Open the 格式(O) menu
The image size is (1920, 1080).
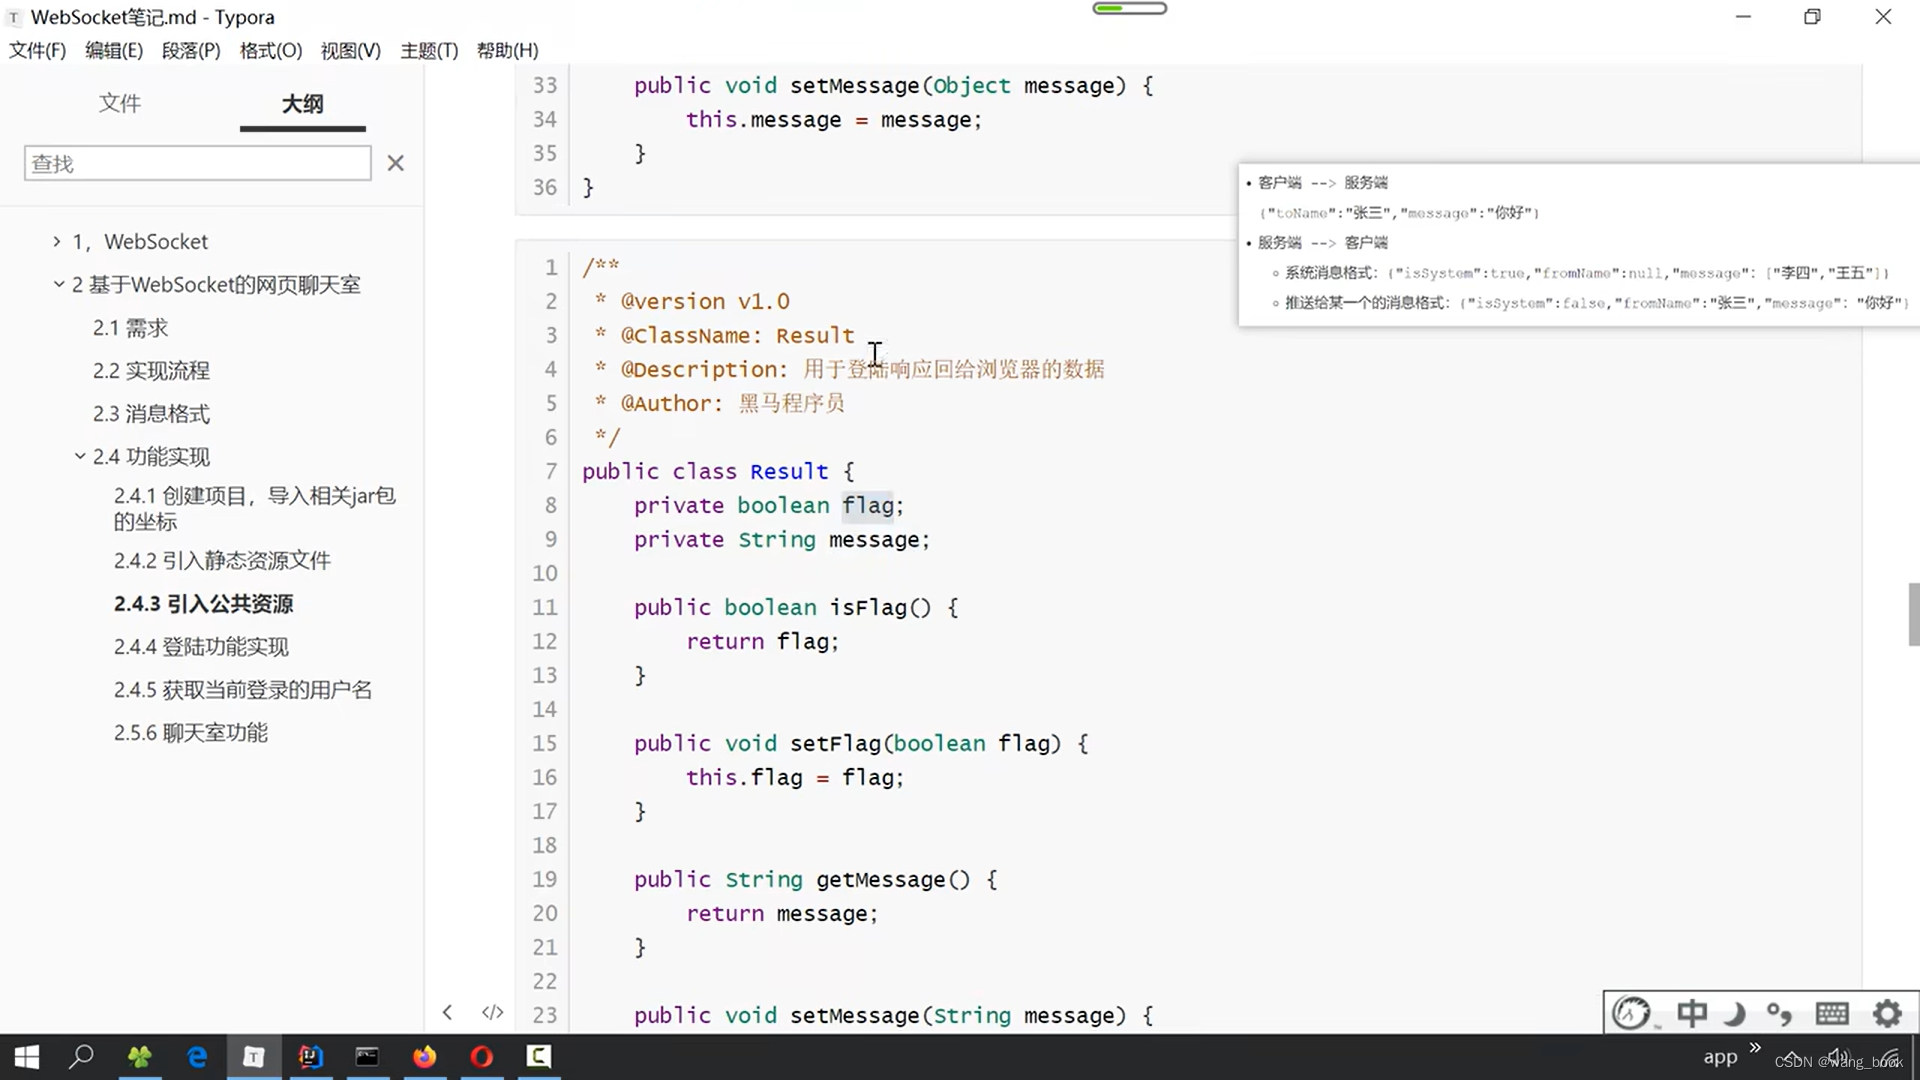coord(270,50)
